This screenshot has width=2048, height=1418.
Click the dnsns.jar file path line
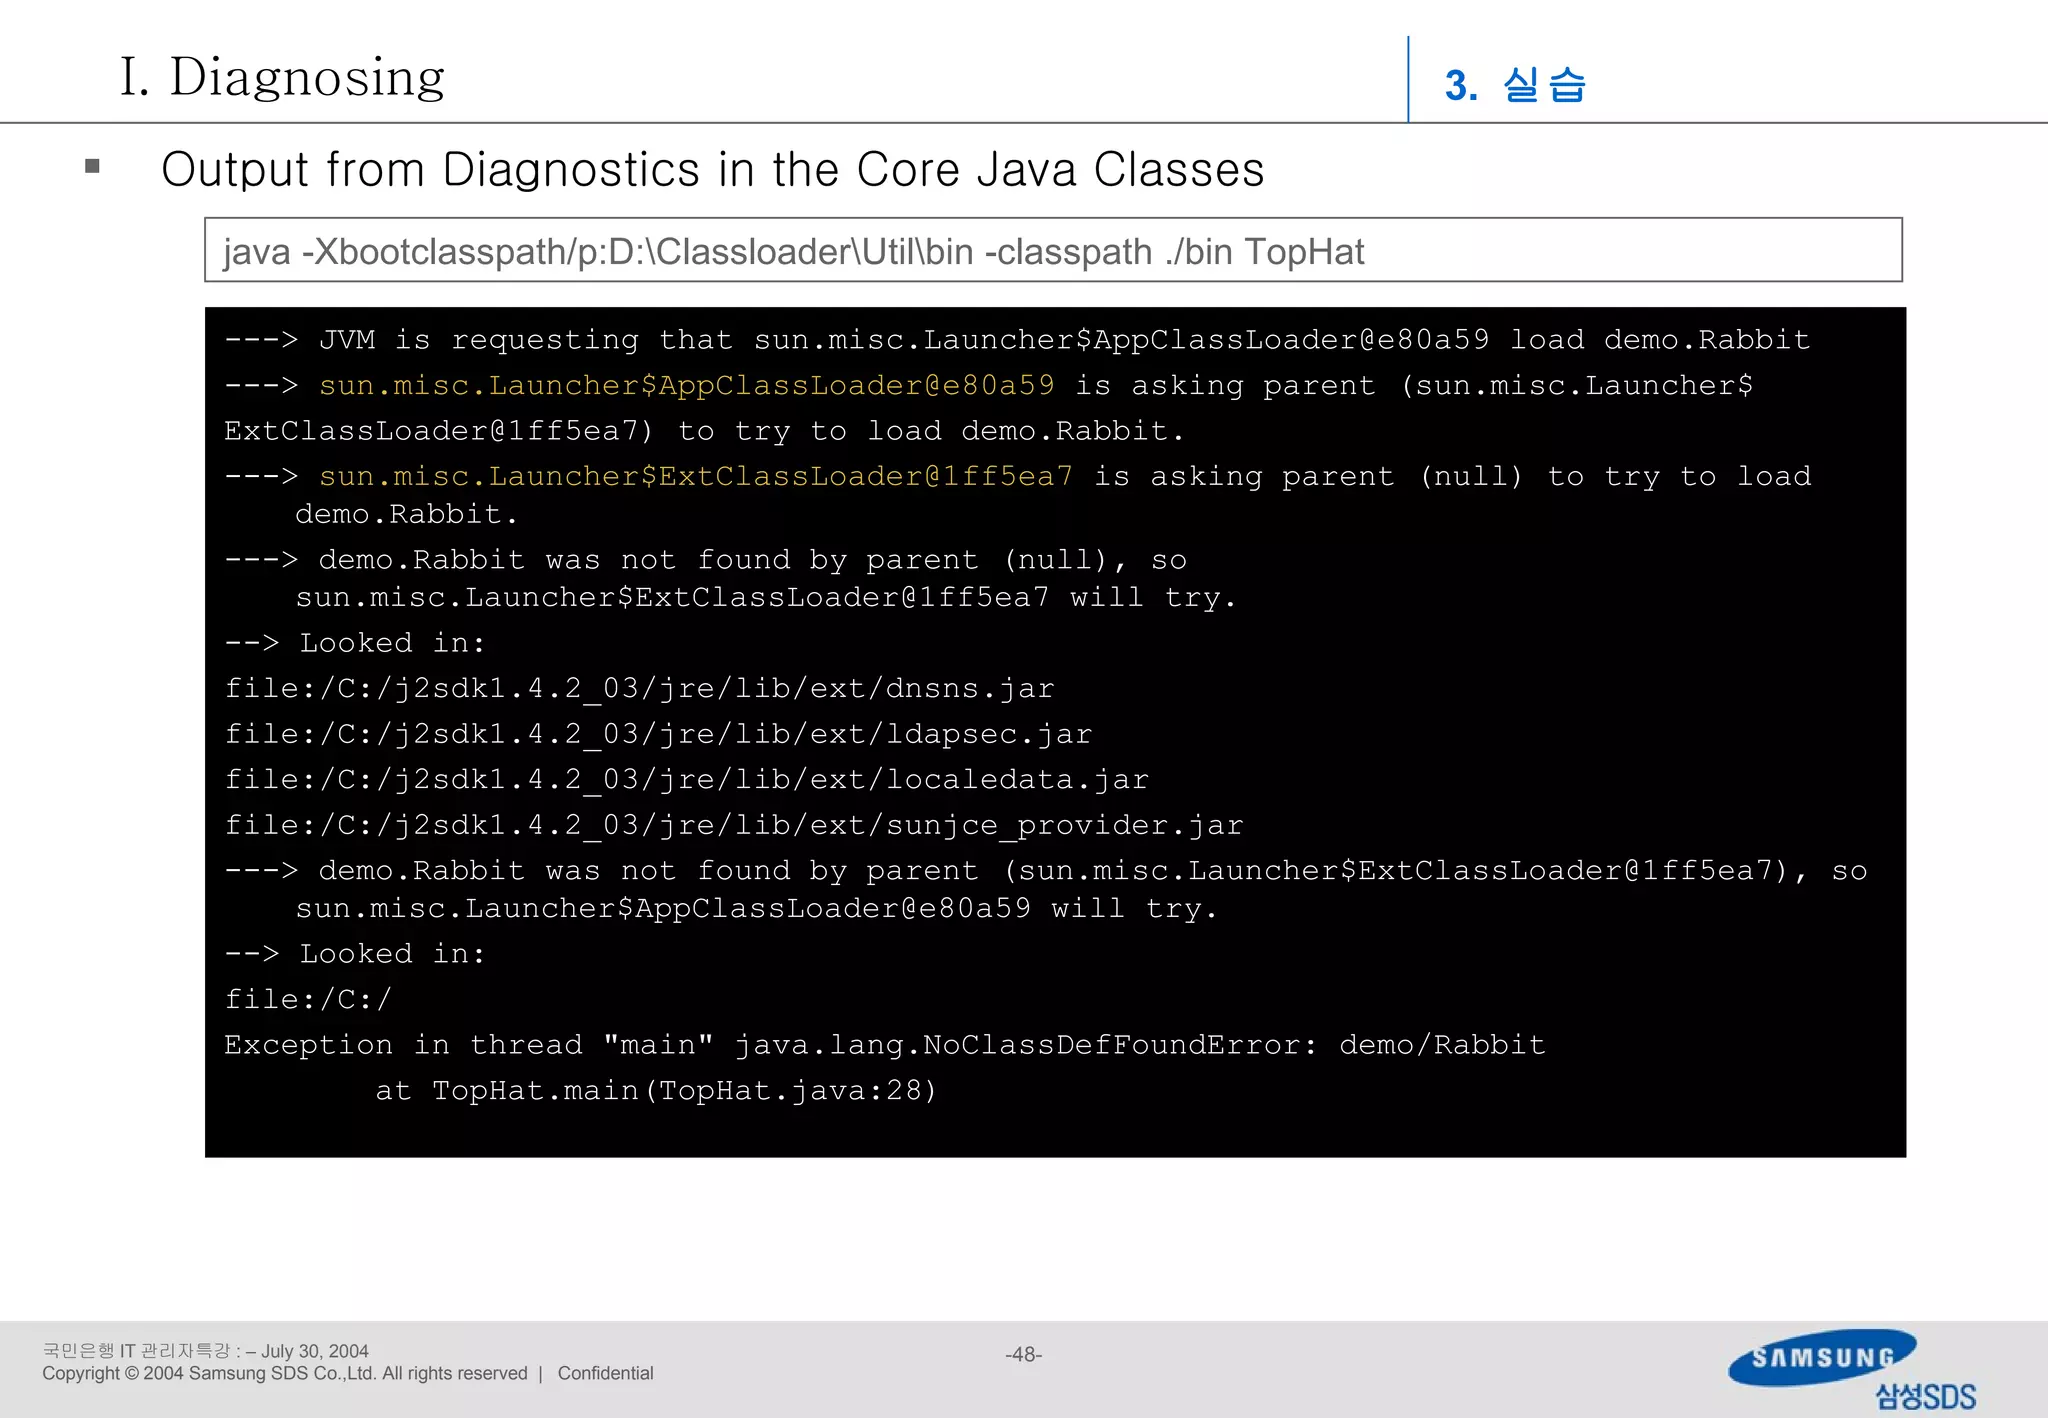click(639, 689)
